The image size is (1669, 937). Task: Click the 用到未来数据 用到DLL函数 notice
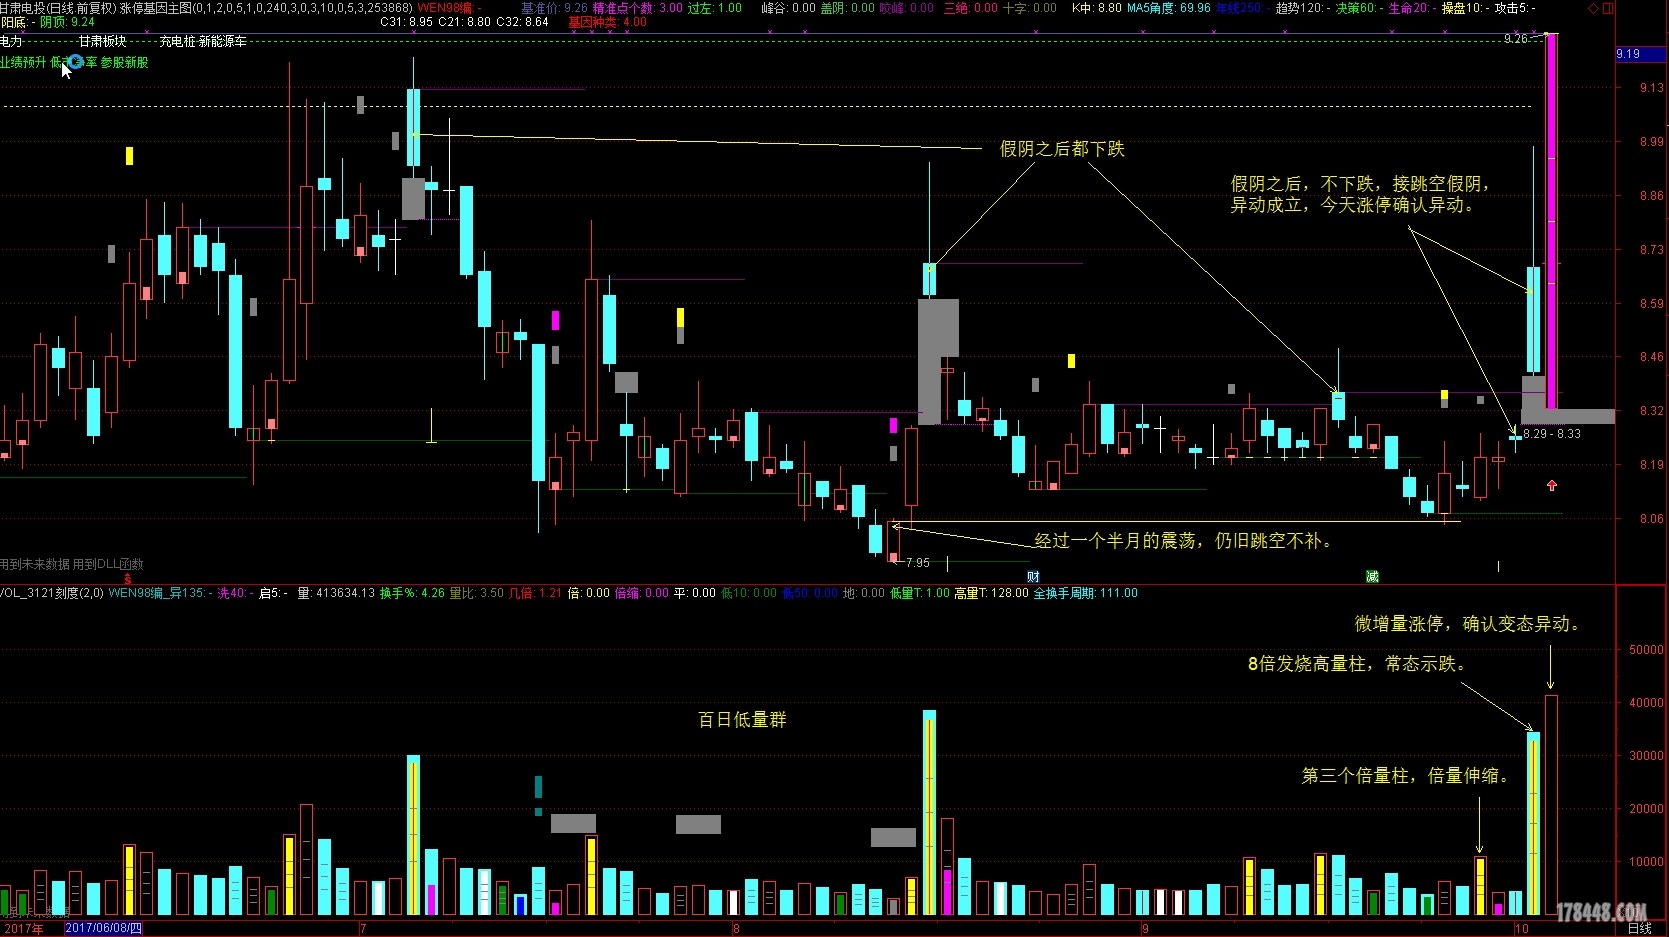point(72,564)
